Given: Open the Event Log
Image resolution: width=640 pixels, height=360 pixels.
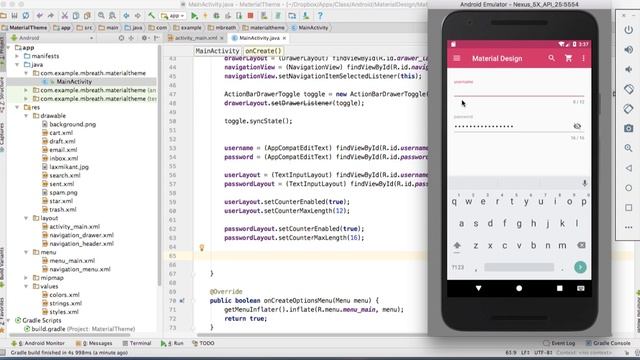Looking at the screenshot, I should (559, 343).
